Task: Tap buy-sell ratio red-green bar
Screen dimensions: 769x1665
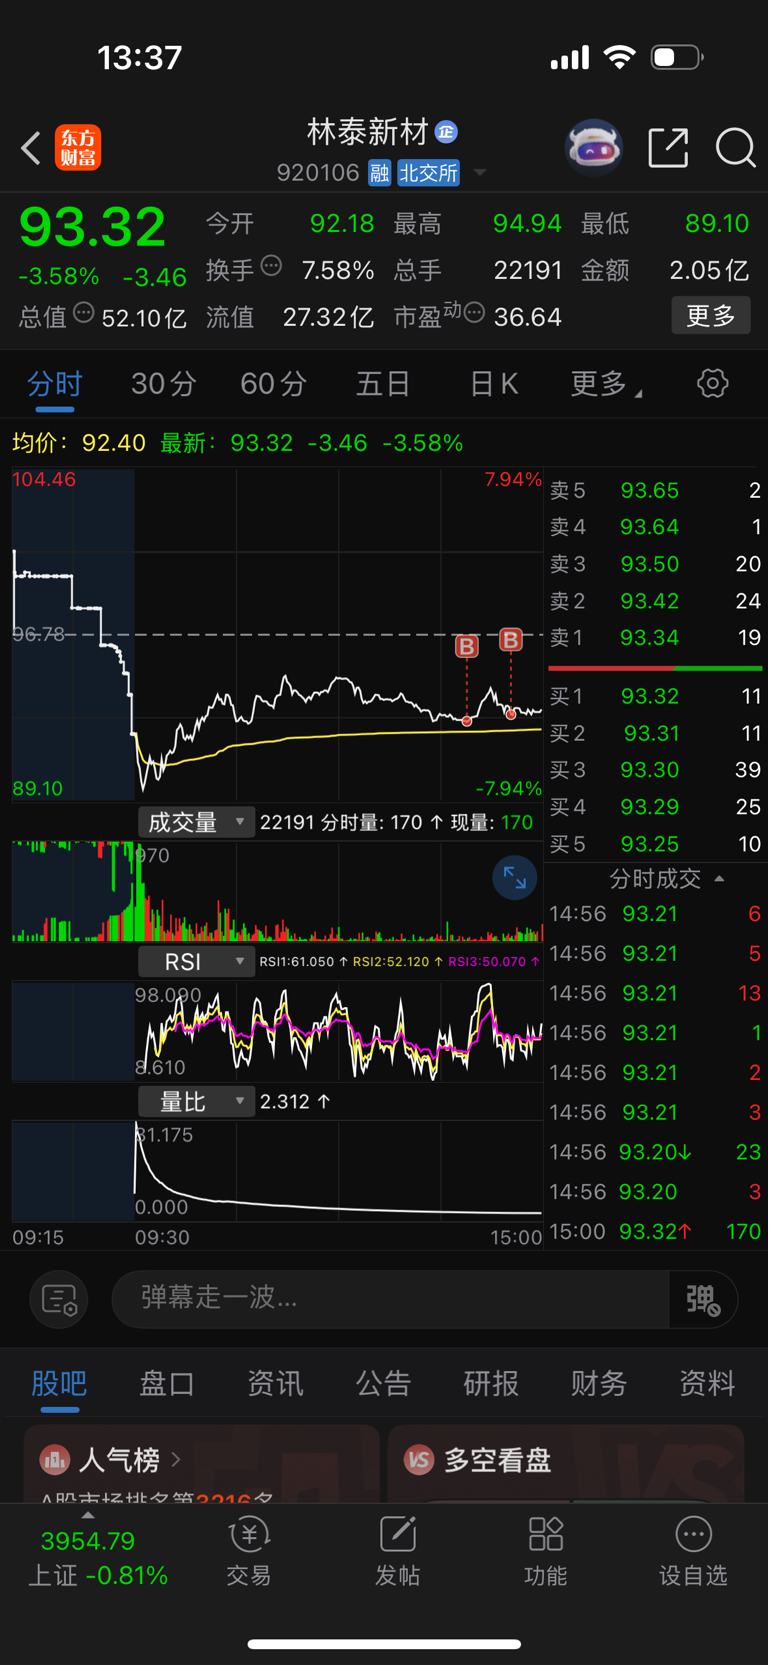Action: [x=655, y=668]
